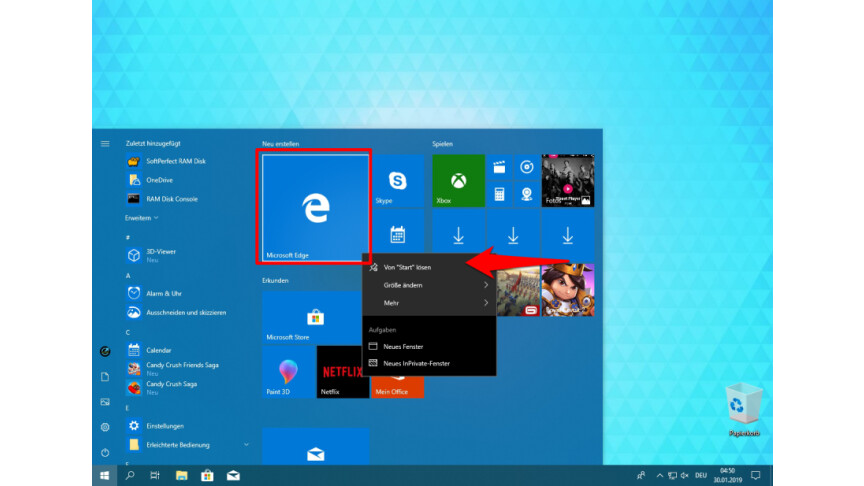Click the 'Spielen' group title
Viewport: 864px width, 486px height.
pyautogui.click(x=442, y=144)
